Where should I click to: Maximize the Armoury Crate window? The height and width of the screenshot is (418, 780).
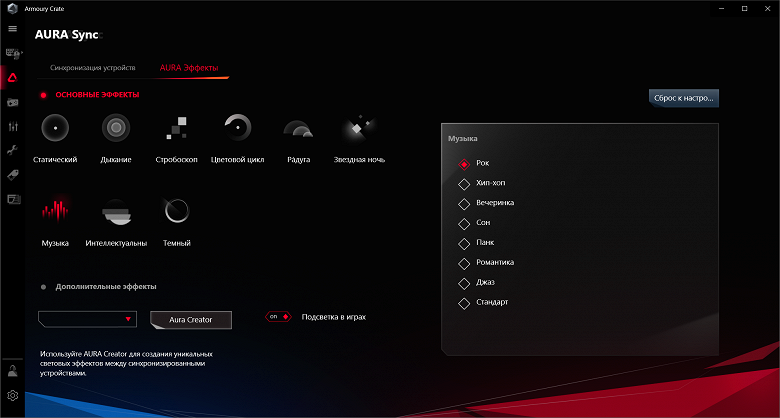point(745,8)
